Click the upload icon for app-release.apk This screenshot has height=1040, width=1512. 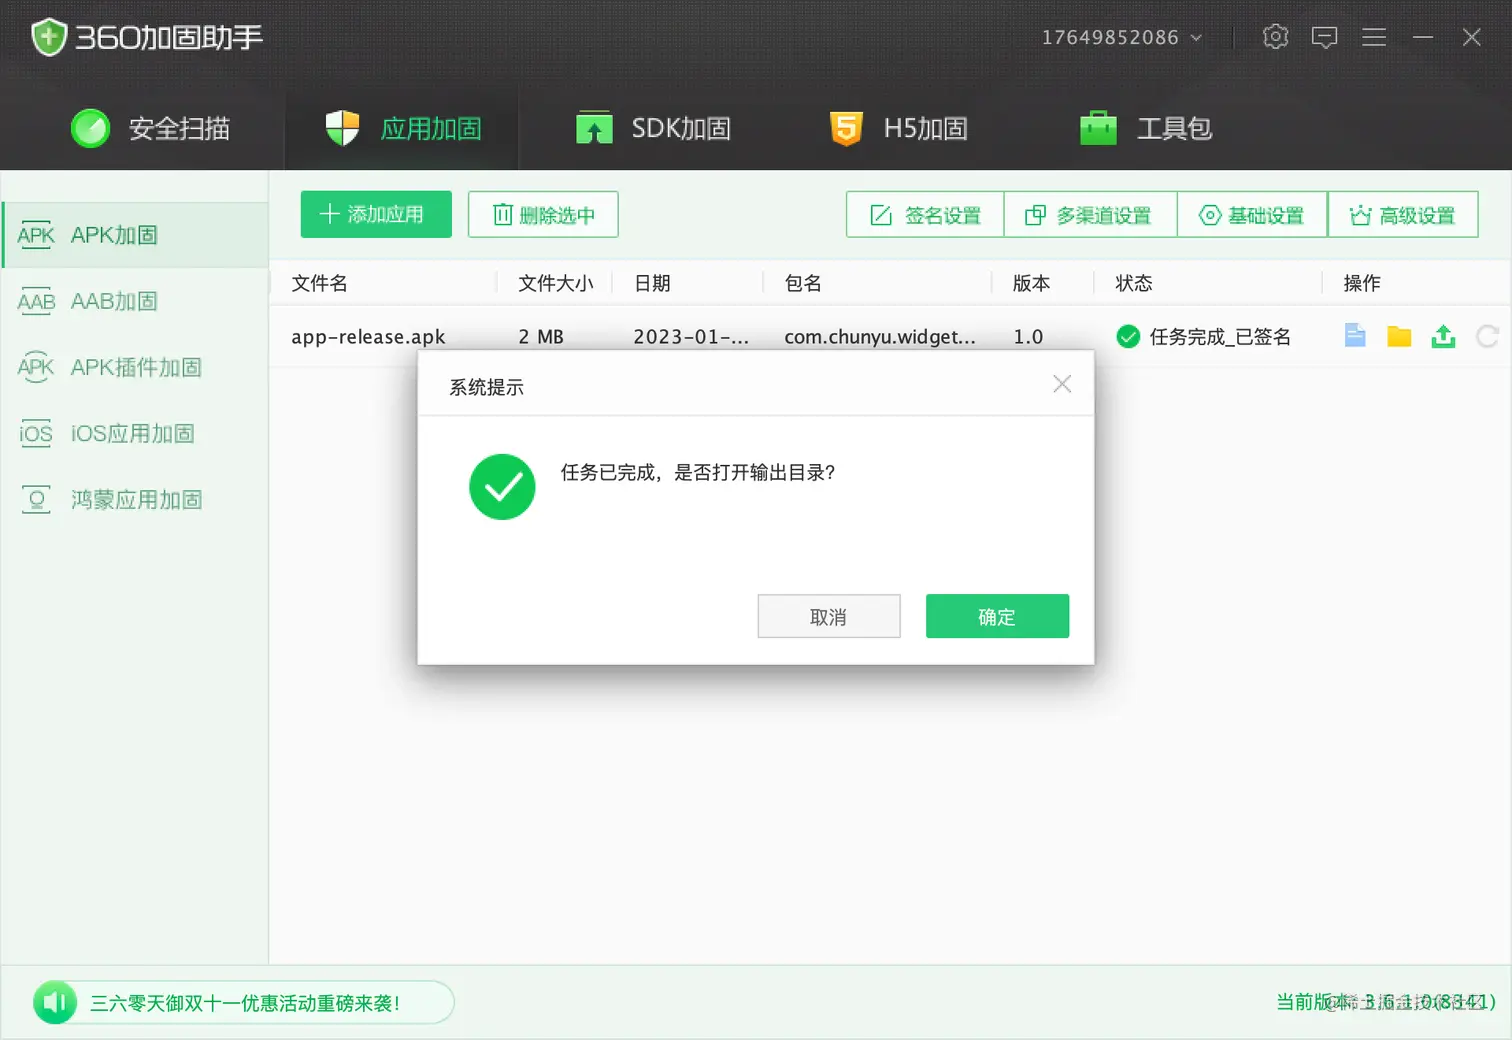click(x=1443, y=336)
